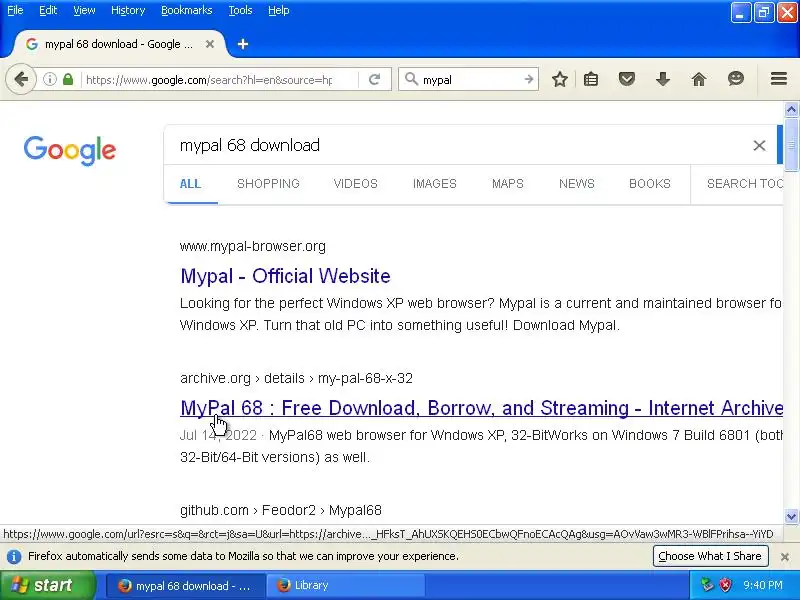800x600 pixels.
Task: Switch to the MAPS results tab
Action: click(508, 184)
